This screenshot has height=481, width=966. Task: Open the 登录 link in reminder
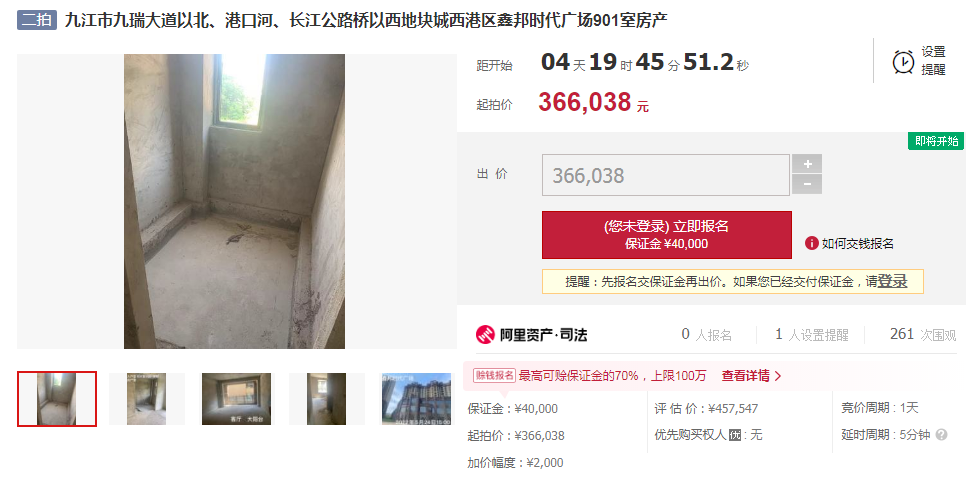point(893,281)
